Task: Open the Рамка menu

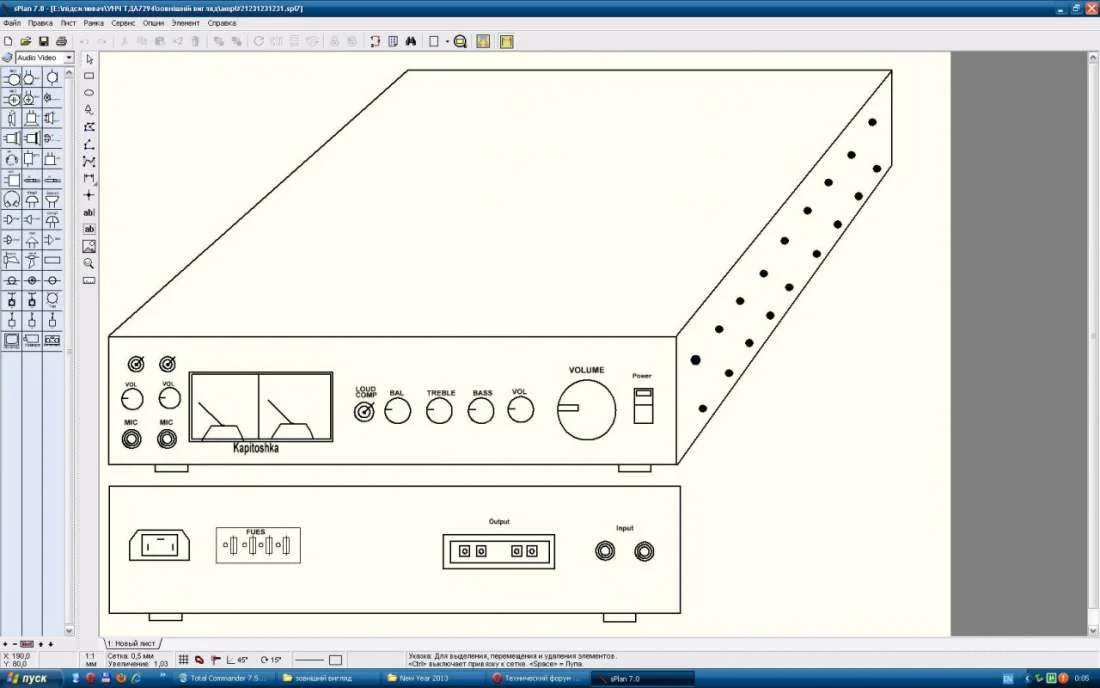Action: click(x=93, y=23)
